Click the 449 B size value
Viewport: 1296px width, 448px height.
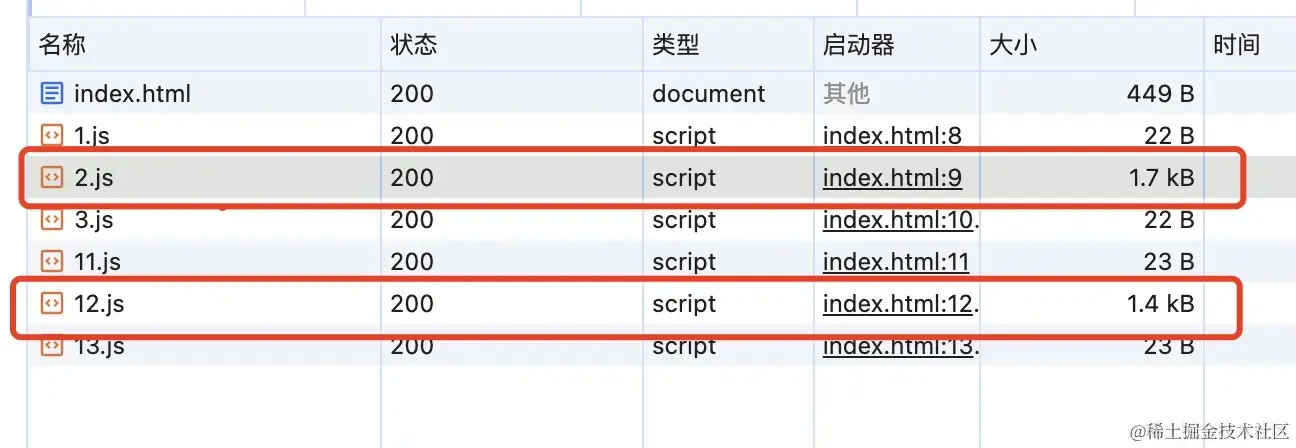click(x=1160, y=94)
